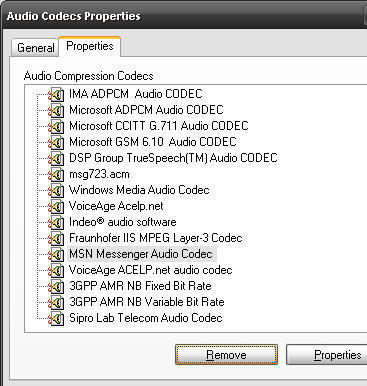This screenshot has width=367, height=386.
Task: Switch to the General tab
Action: 35,48
